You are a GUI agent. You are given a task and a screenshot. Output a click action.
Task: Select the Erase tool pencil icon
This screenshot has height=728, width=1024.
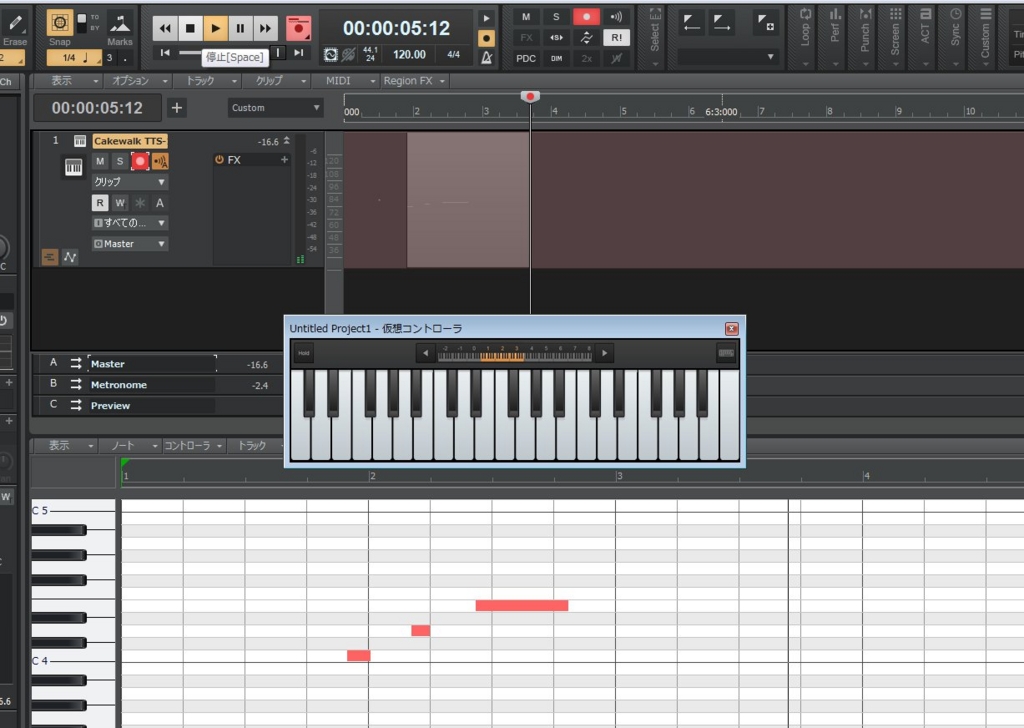point(14,23)
